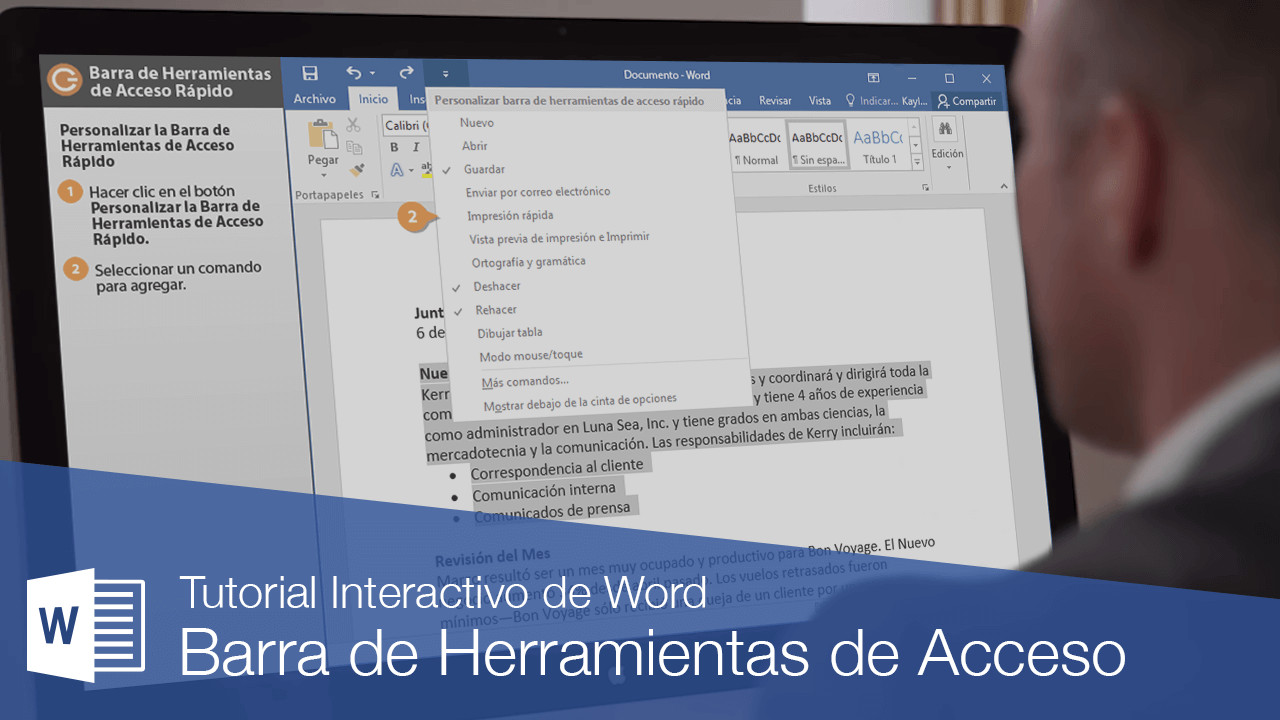
Task: Click the Cut scissors icon
Action: pos(353,125)
